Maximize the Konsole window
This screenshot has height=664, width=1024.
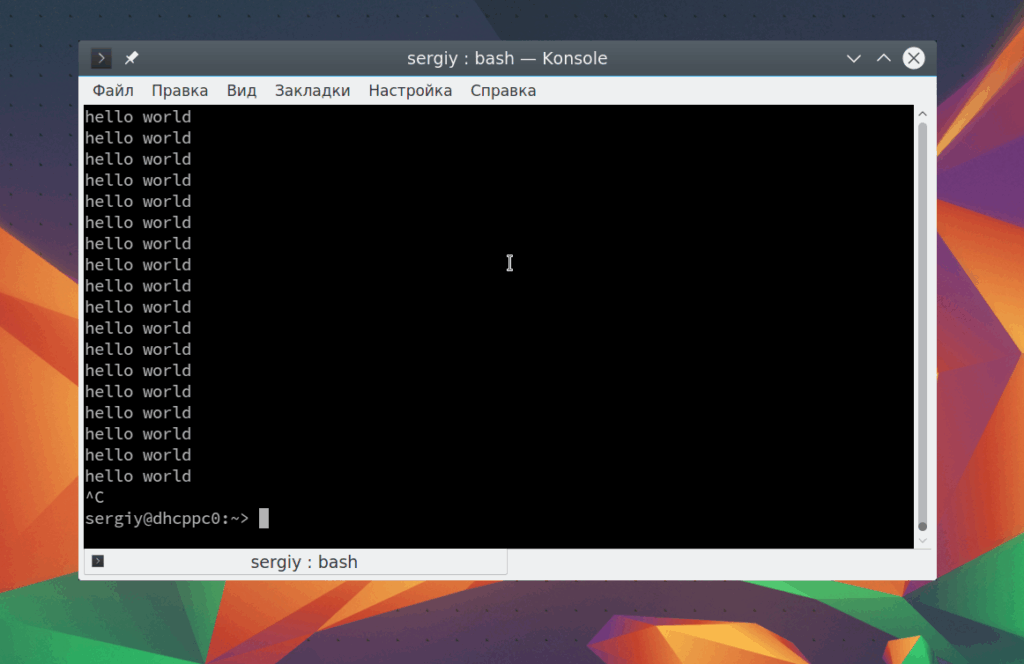[883, 58]
